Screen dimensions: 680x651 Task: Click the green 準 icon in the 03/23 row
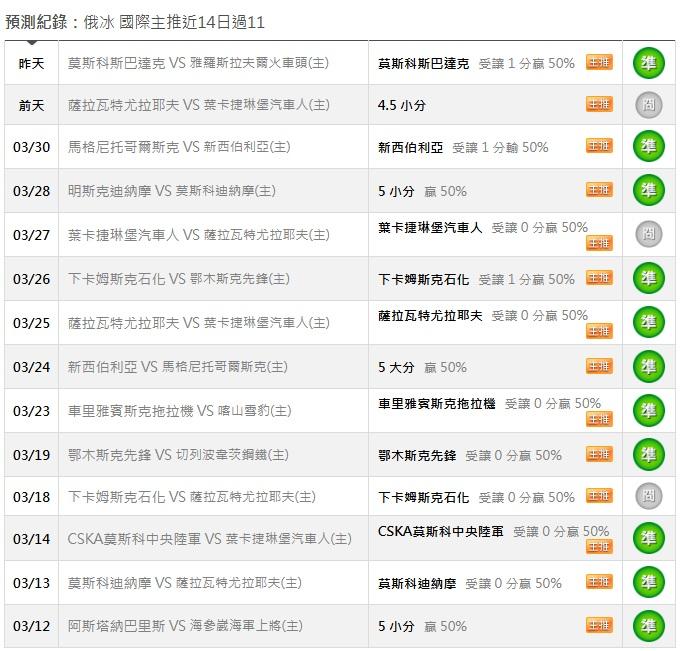648,411
